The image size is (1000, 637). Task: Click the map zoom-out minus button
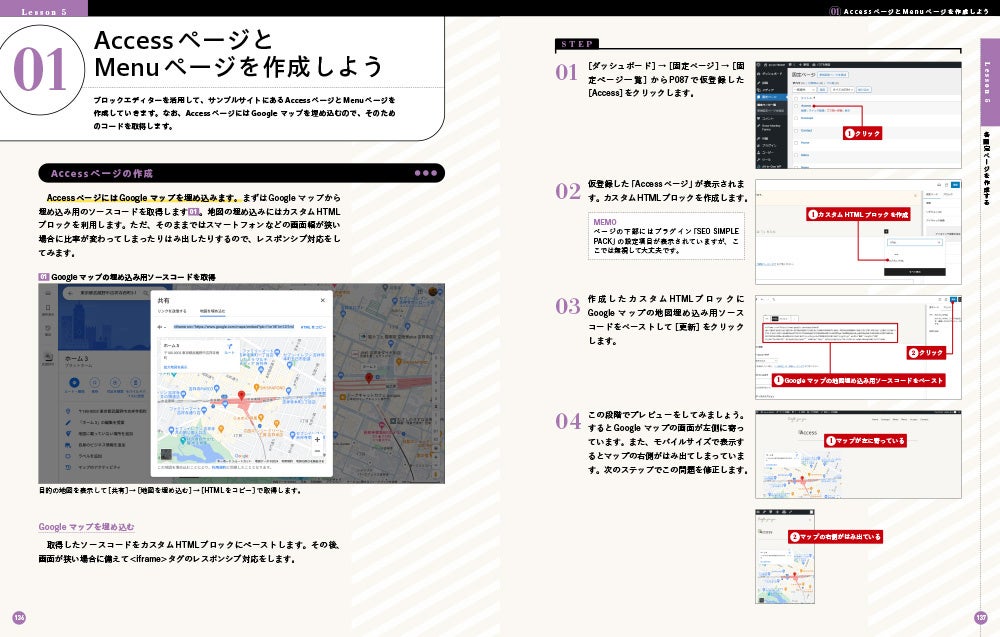point(318,451)
